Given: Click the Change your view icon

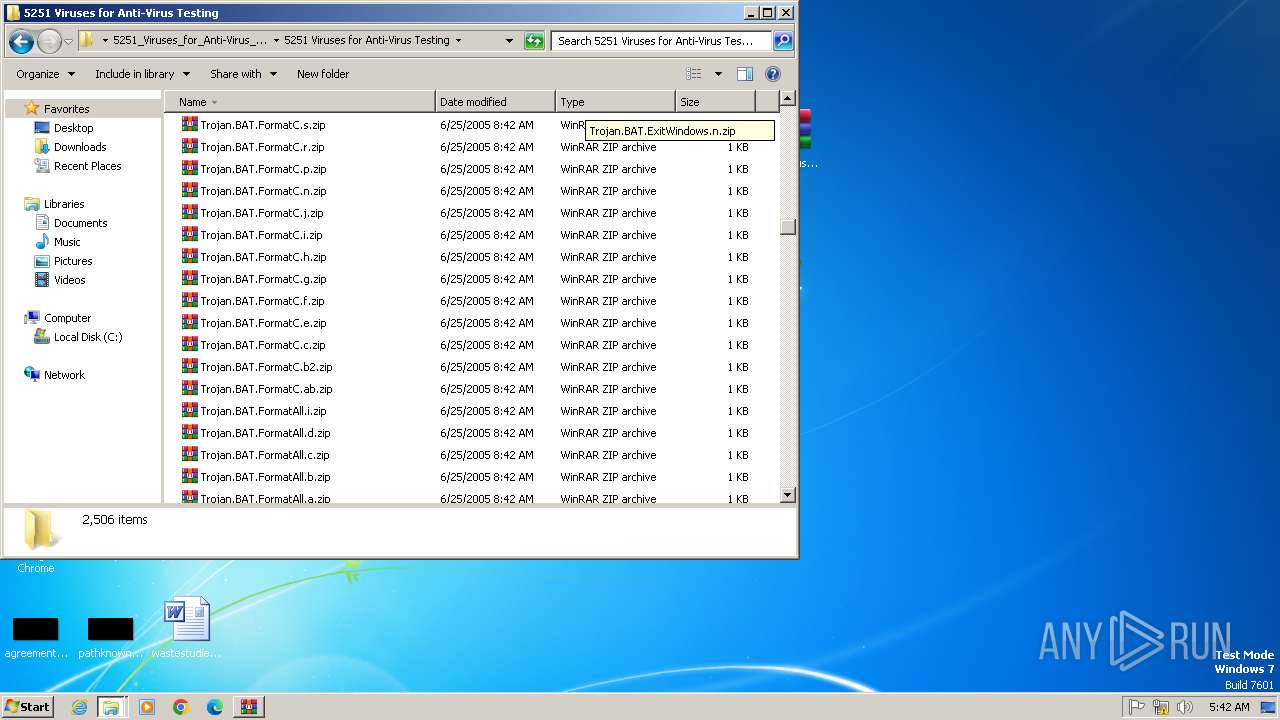Looking at the screenshot, I should (694, 74).
